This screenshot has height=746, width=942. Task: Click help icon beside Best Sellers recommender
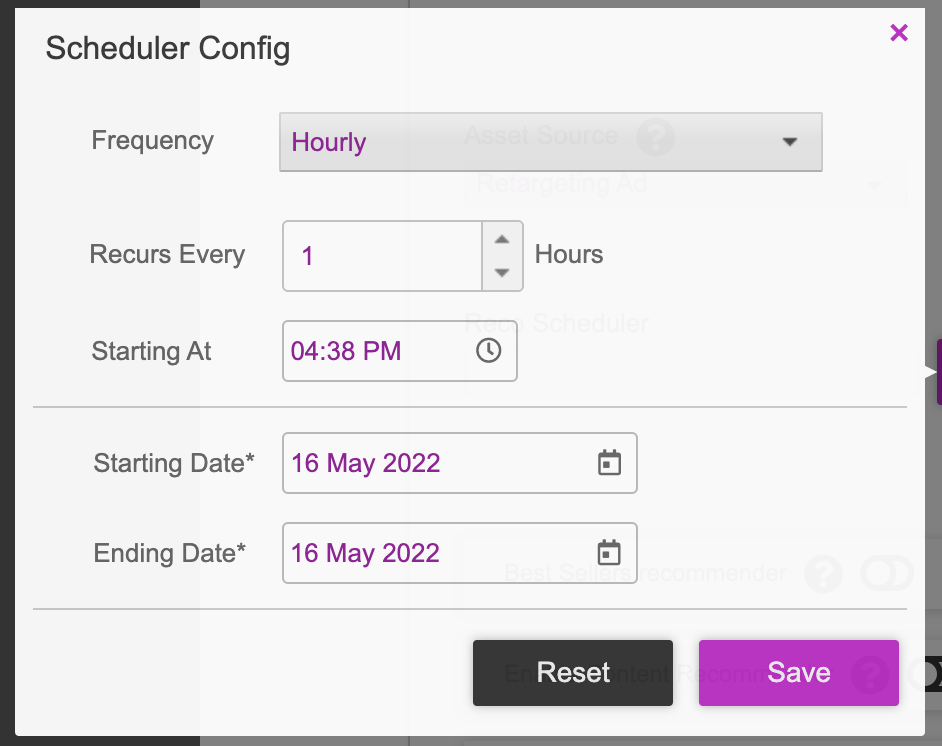pyautogui.click(x=823, y=574)
